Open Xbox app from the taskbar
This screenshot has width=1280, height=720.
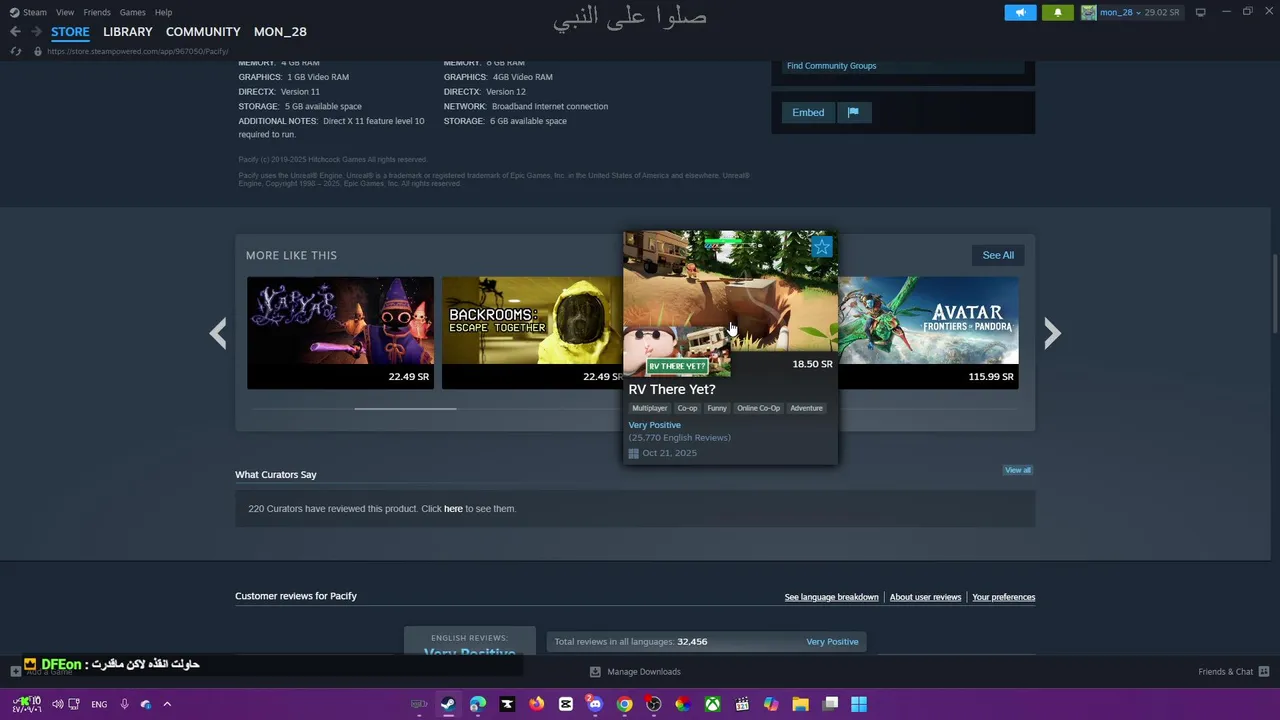pyautogui.click(x=712, y=704)
